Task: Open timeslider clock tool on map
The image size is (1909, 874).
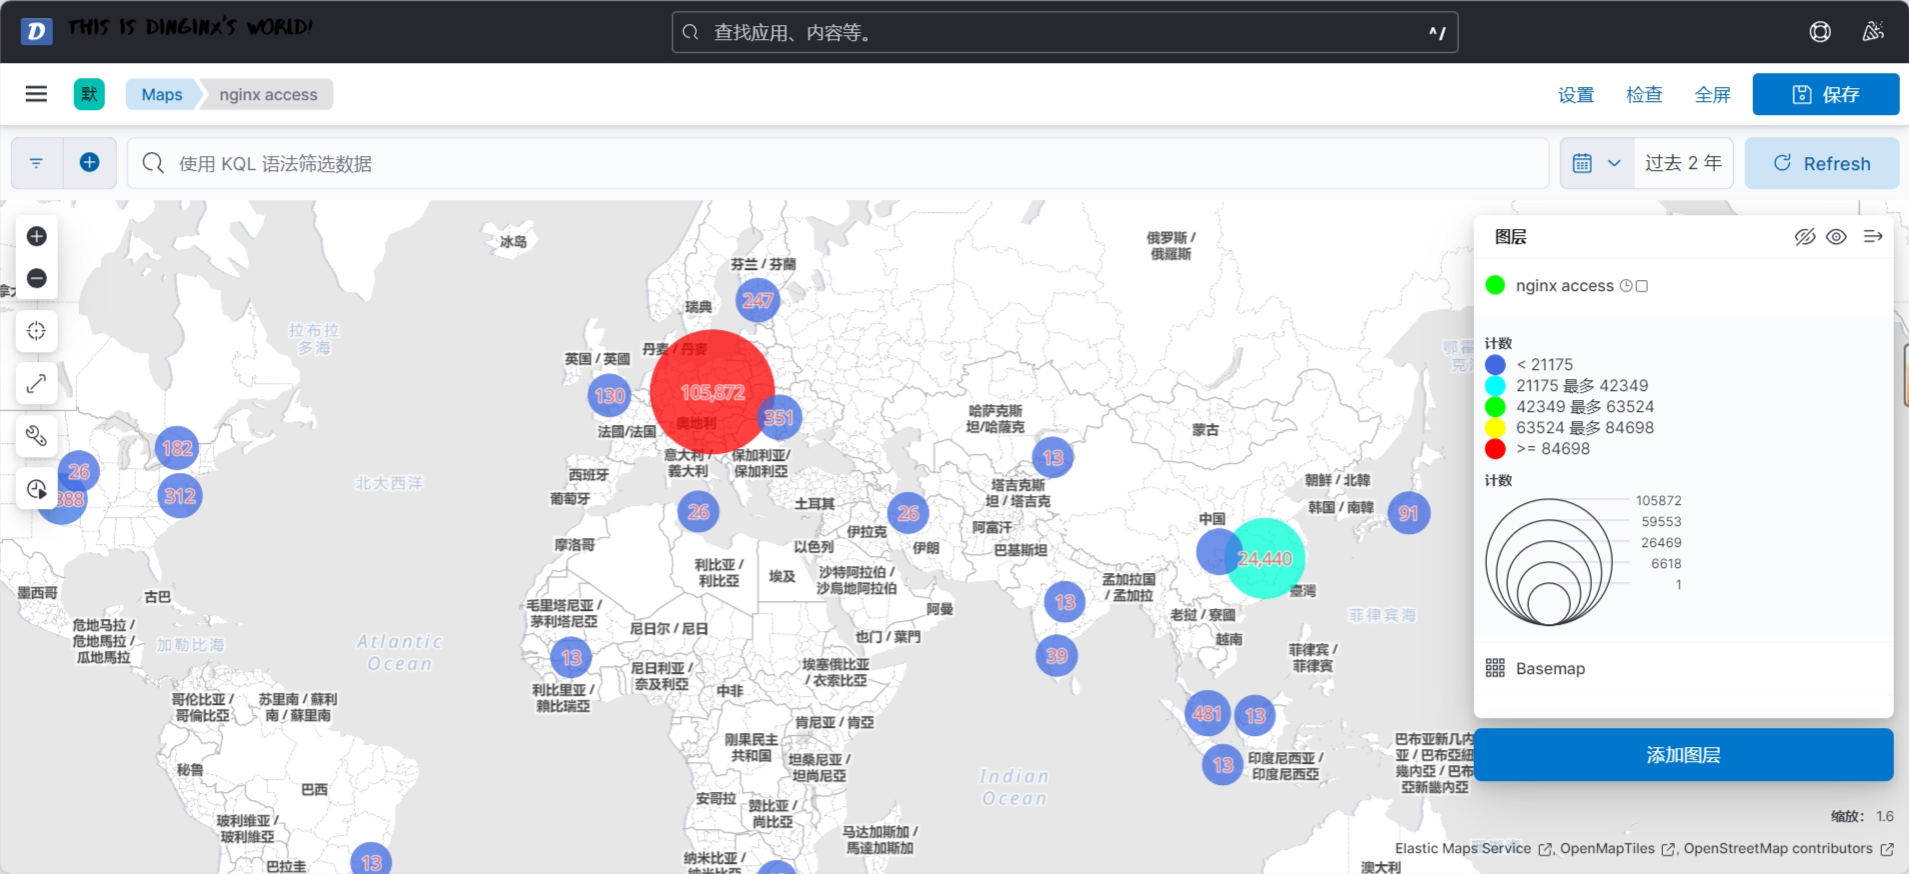Action: (x=37, y=489)
